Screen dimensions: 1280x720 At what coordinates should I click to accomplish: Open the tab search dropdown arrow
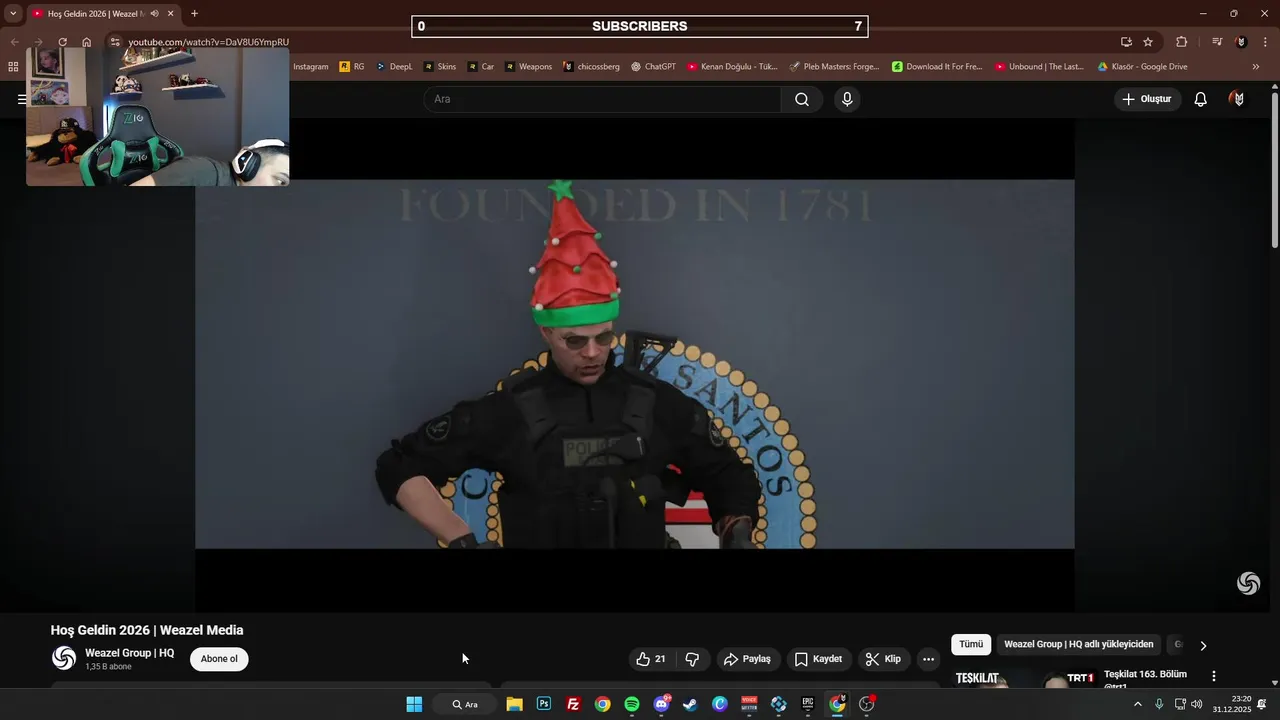tap(13, 13)
